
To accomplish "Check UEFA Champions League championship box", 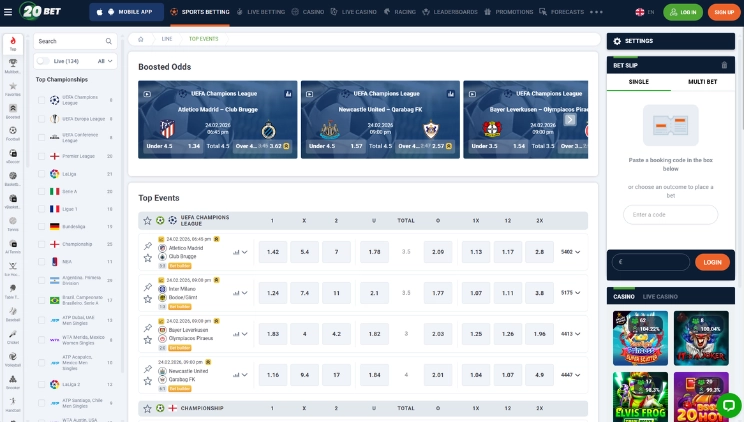I will pos(41,100).
